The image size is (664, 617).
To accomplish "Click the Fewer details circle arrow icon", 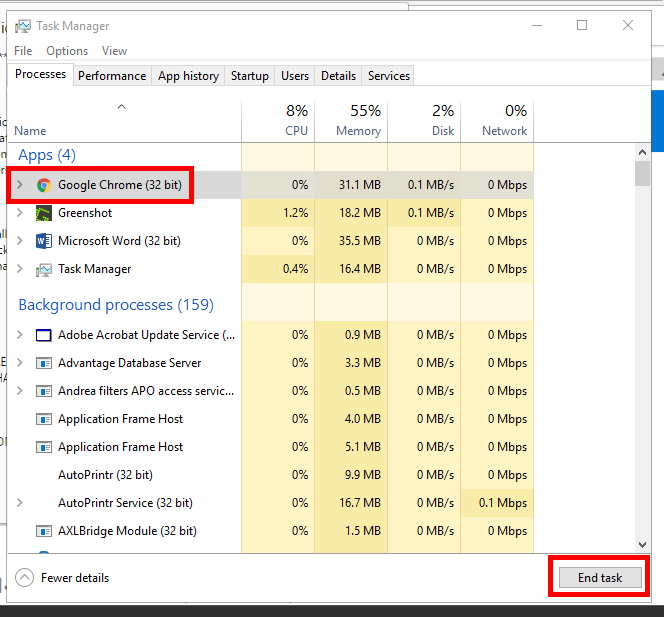I will tap(25, 578).
